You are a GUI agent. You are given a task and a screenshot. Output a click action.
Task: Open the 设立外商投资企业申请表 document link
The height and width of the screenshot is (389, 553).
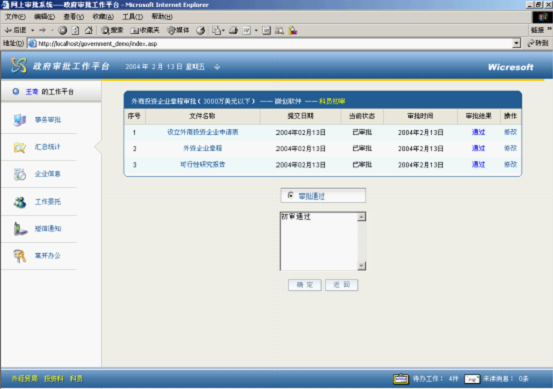coord(202,132)
